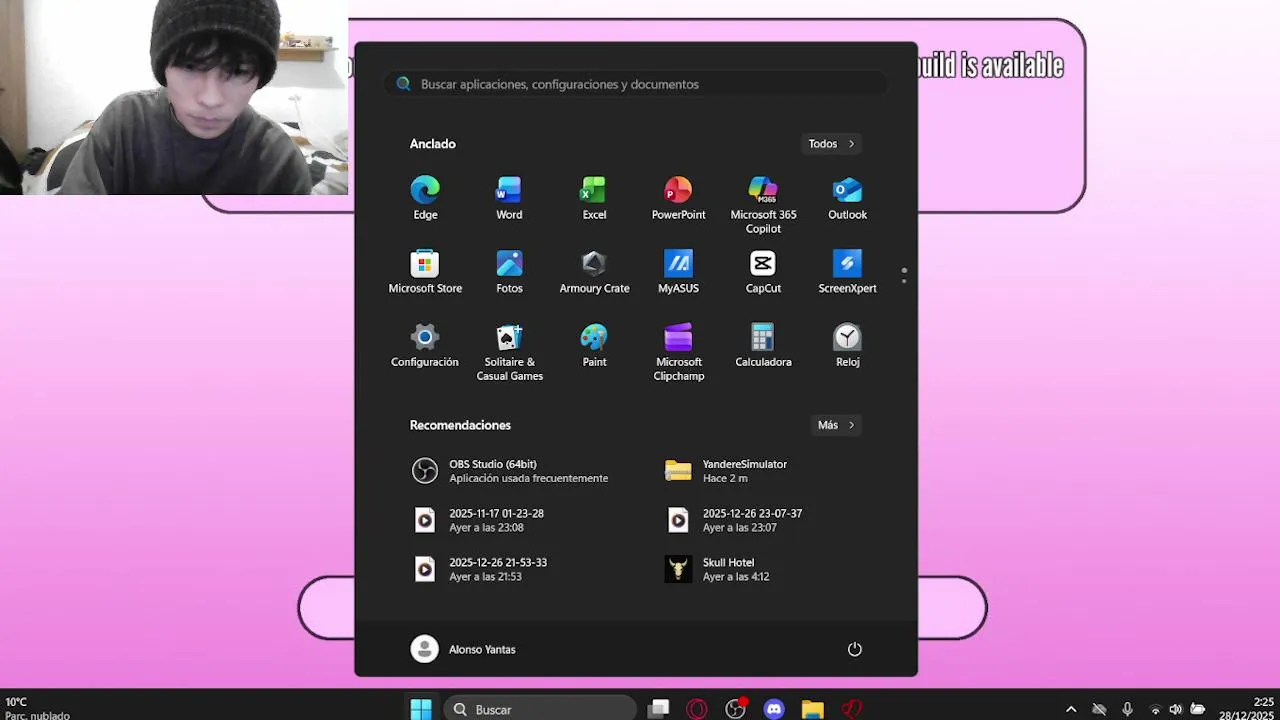Open the power options button
Image resolution: width=1280 pixels, height=720 pixels.
855,649
